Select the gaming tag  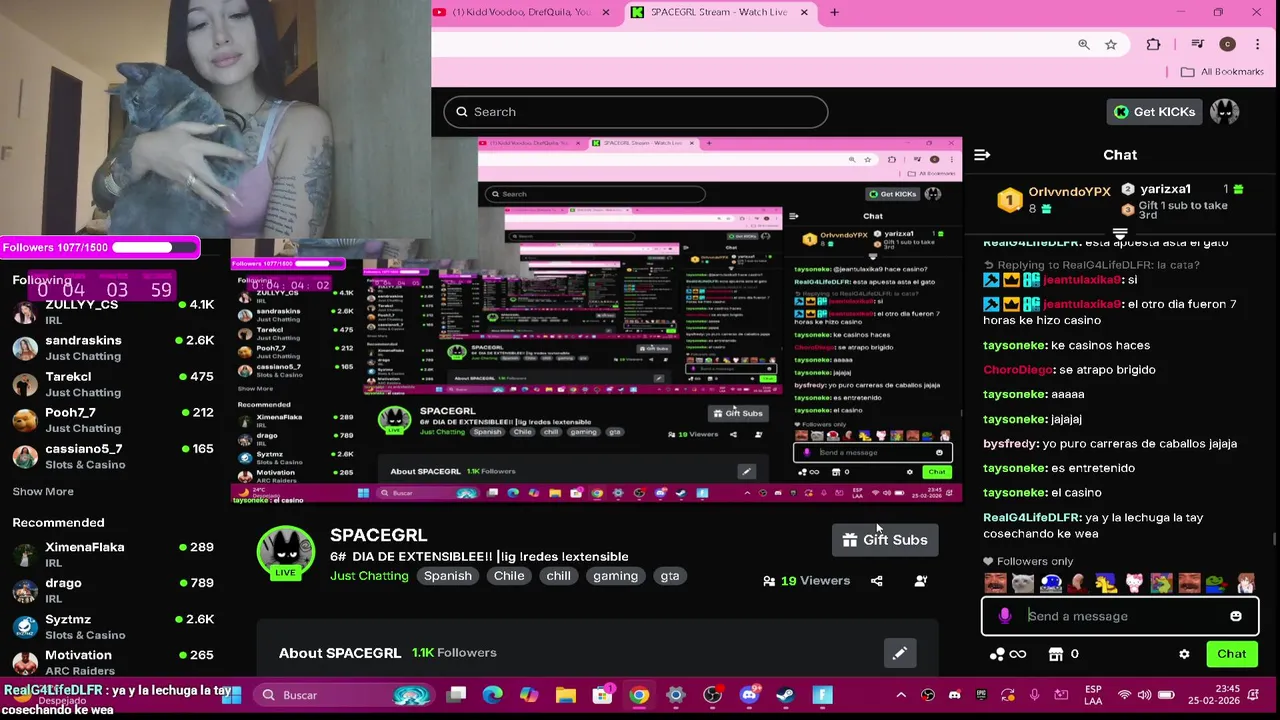click(615, 576)
